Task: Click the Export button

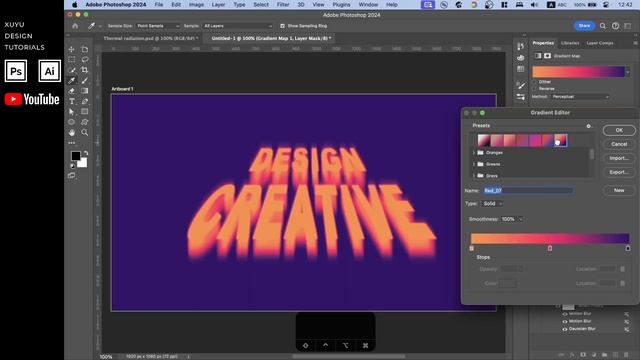Action: coord(619,172)
